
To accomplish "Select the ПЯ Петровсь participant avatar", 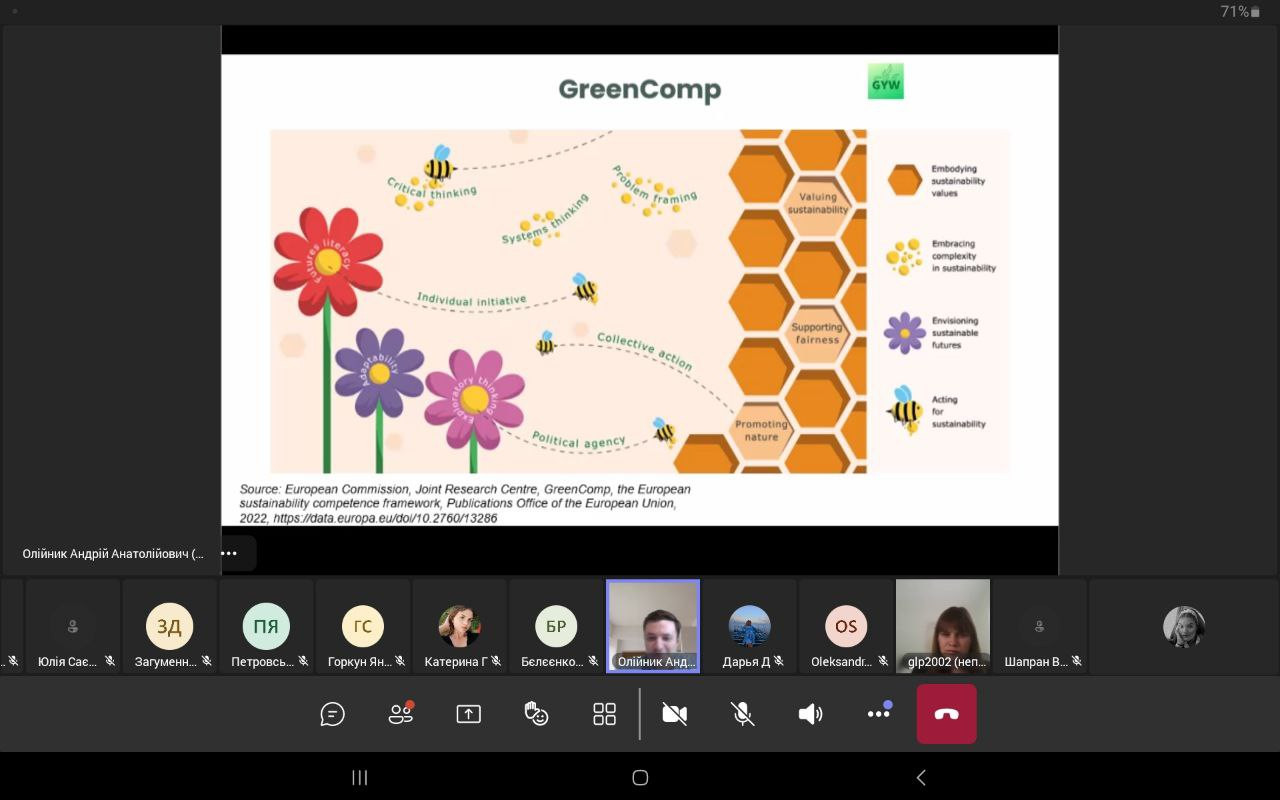I will pyautogui.click(x=266, y=626).
